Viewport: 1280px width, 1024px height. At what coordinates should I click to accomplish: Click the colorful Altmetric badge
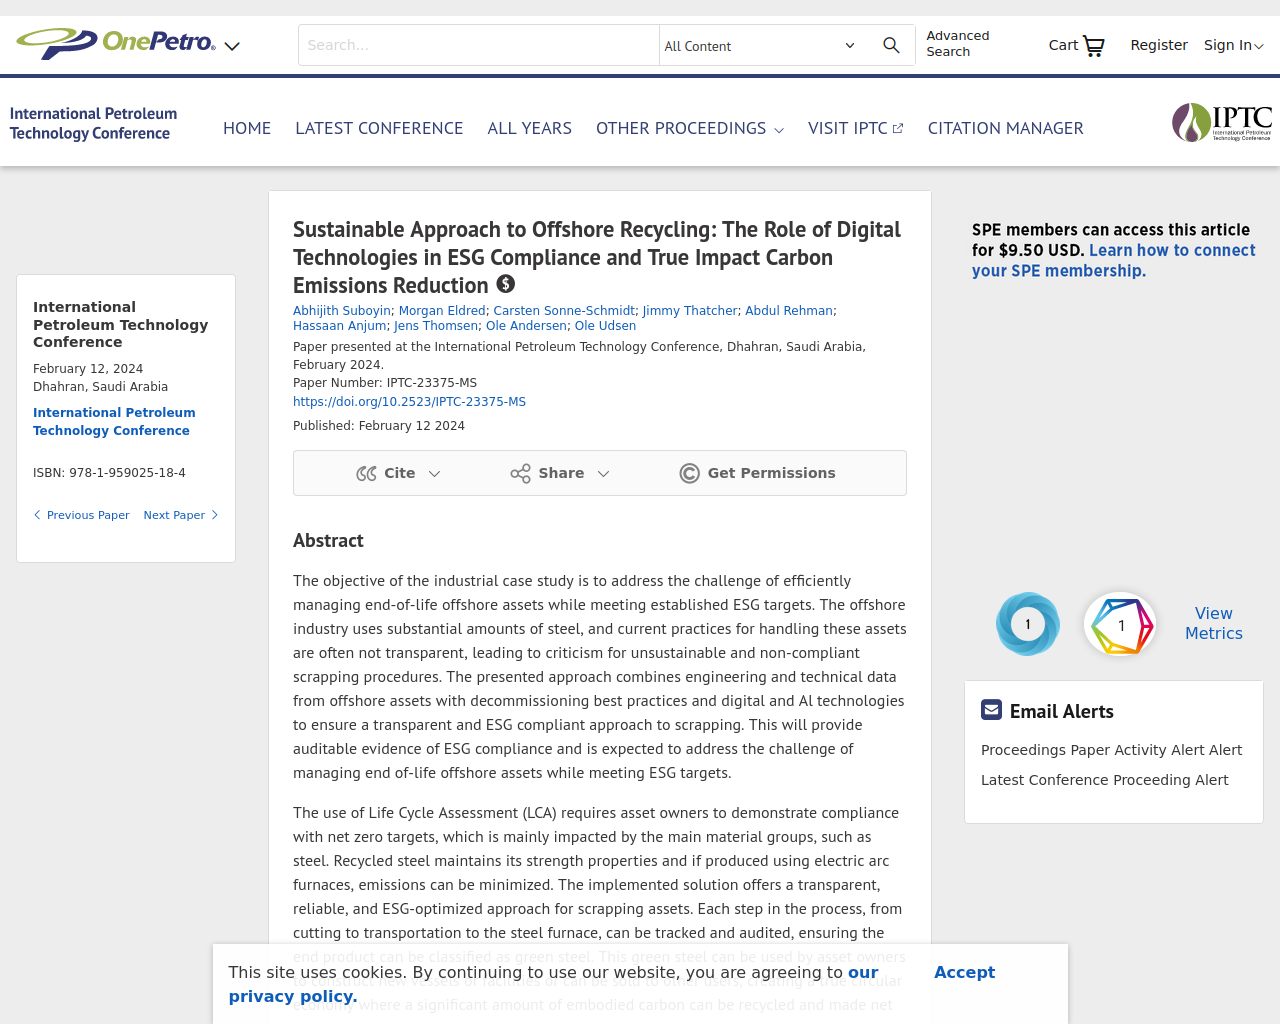click(1120, 624)
